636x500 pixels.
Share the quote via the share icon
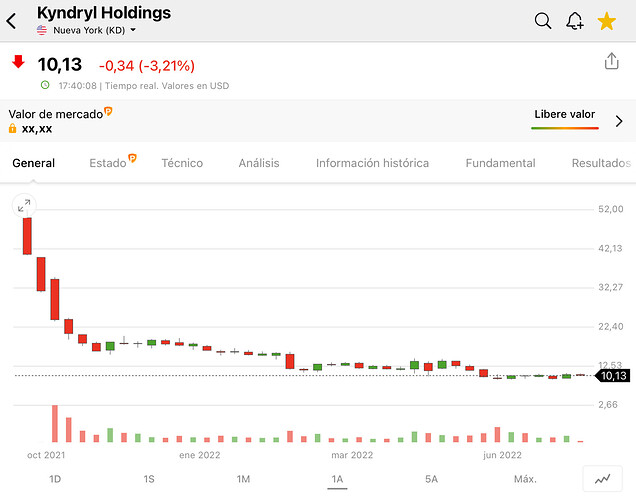611,61
